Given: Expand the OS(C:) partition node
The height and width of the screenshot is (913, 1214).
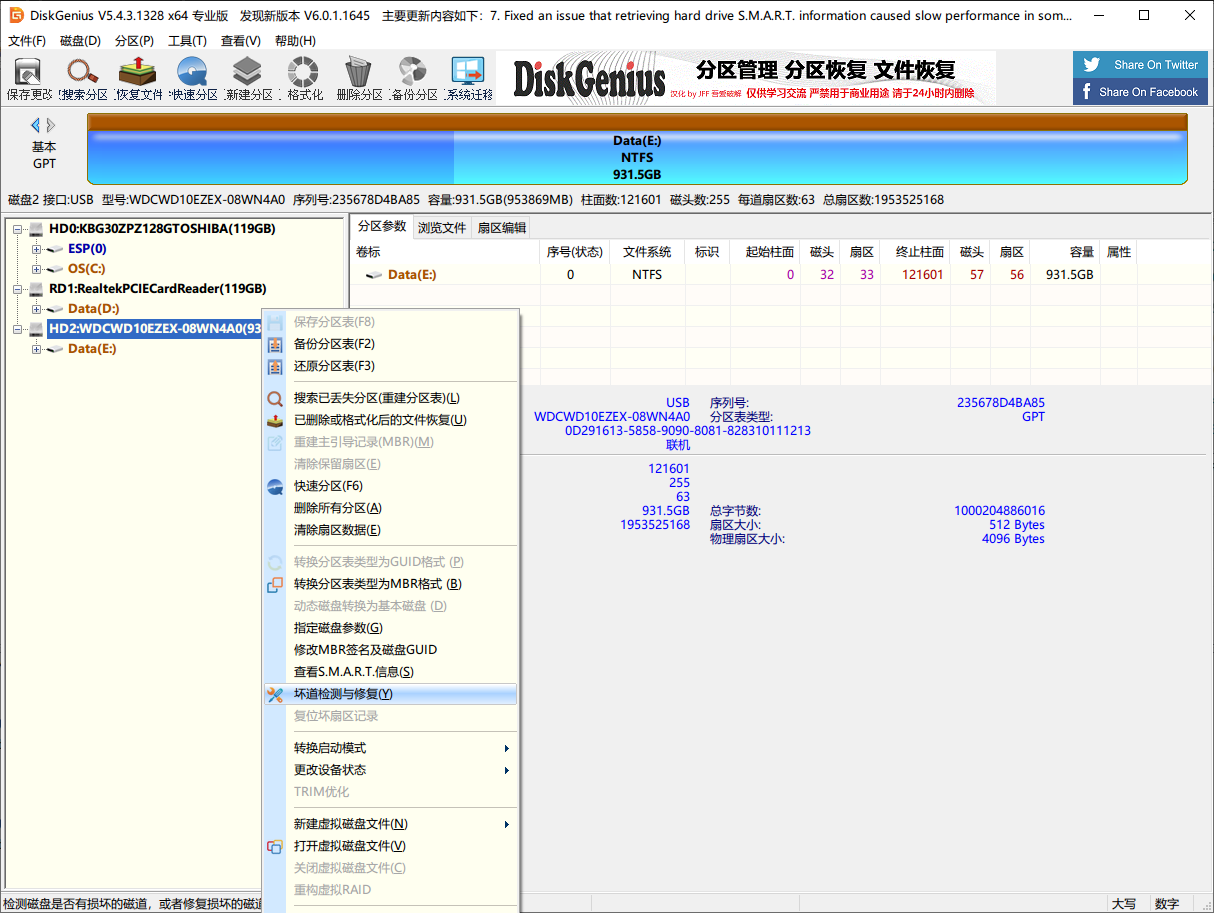Looking at the screenshot, I should coord(37,269).
